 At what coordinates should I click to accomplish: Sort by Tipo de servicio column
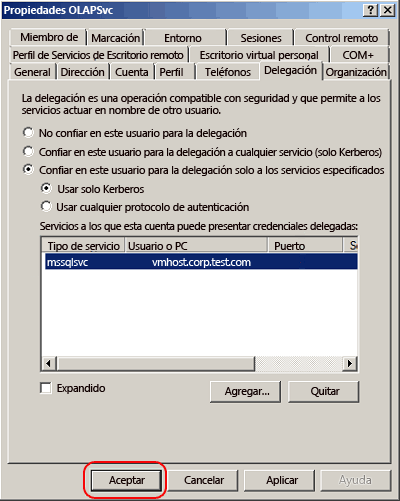(83, 246)
